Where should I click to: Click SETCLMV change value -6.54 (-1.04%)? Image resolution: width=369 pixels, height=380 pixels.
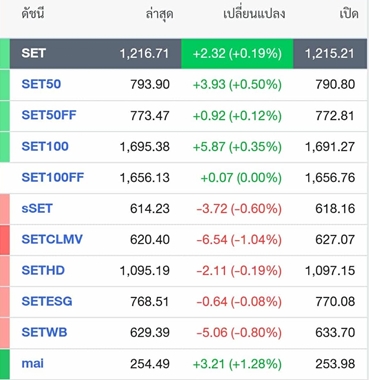point(239,240)
